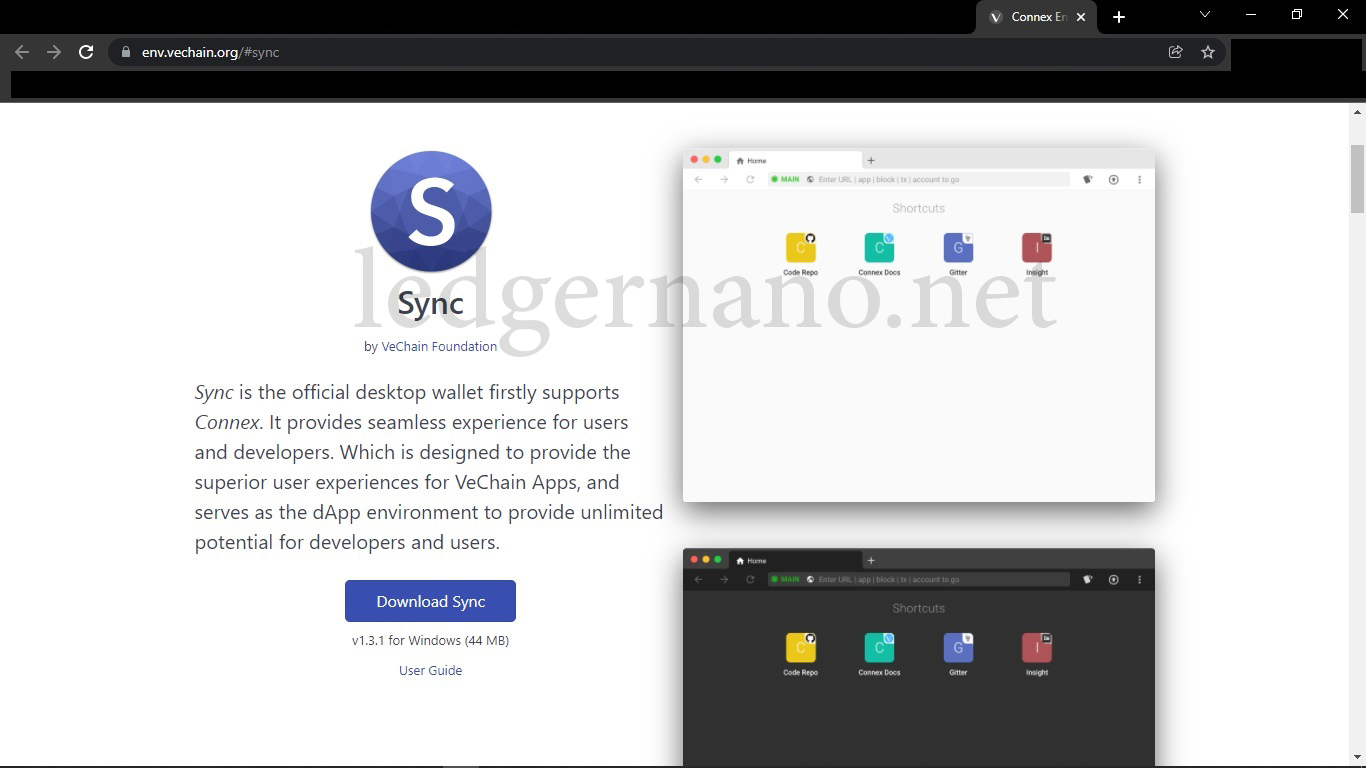Screen dimensions: 1366x768
Task: Go back to the previous page
Action: point(22,52)
